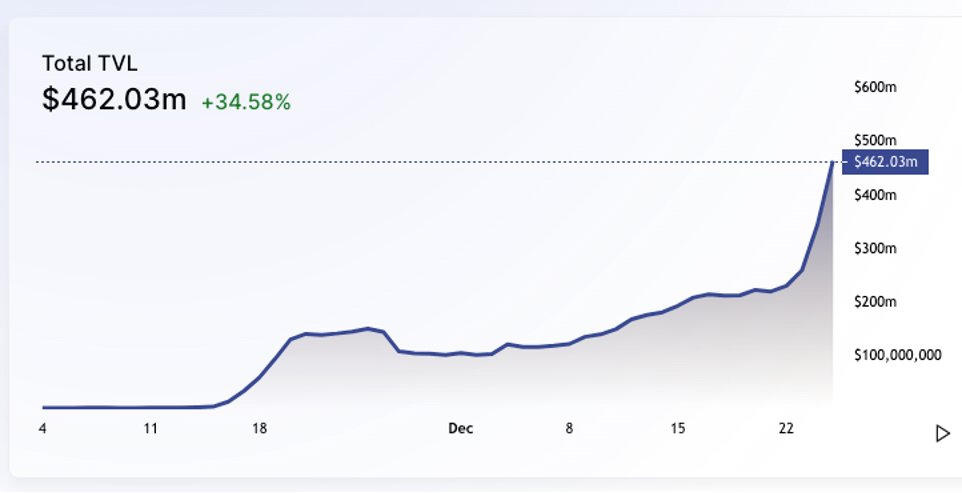The height and width of the screenshot is (493, 962).
Task: Select the 8 date tick on x-axis
Action: point(569,428)
